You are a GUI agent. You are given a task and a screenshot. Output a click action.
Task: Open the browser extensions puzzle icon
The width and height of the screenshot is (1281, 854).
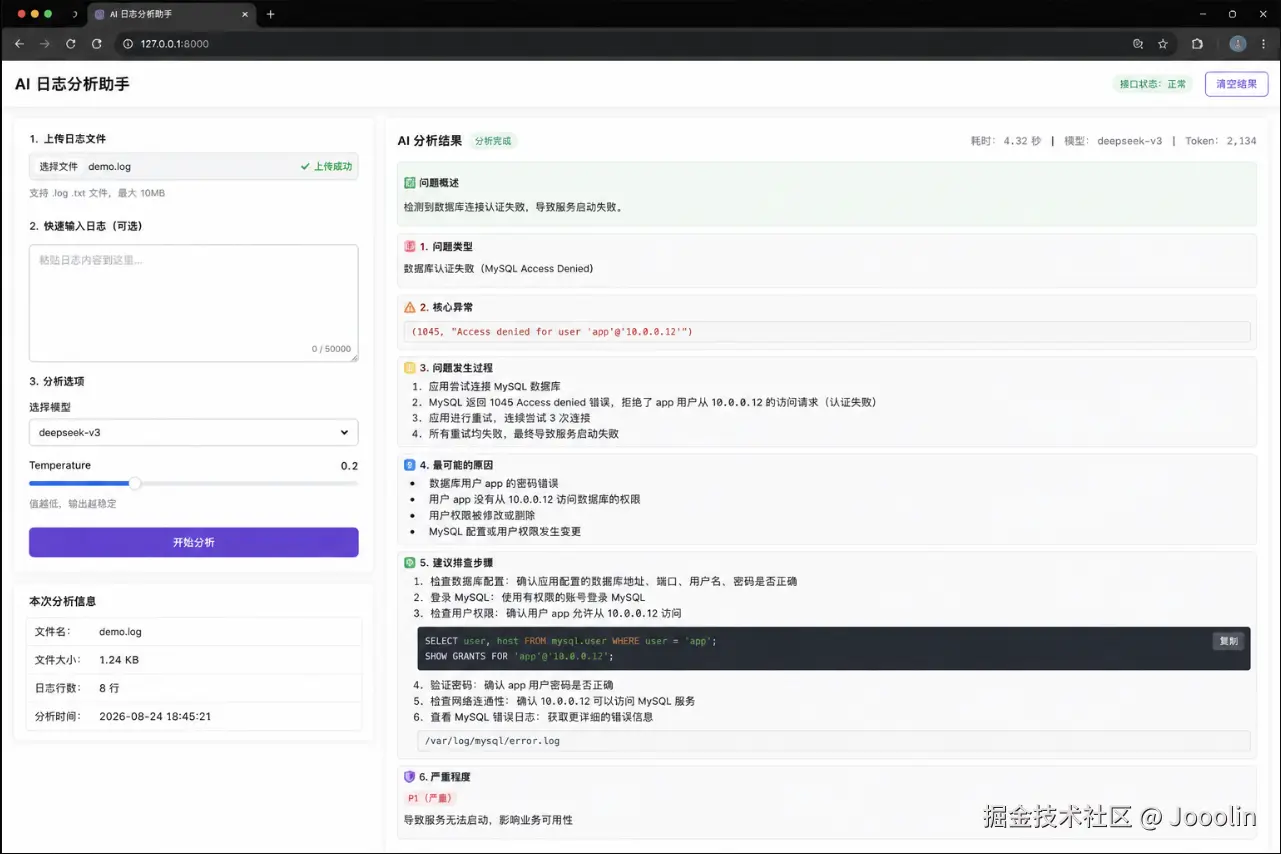(x=1197, y=44)
